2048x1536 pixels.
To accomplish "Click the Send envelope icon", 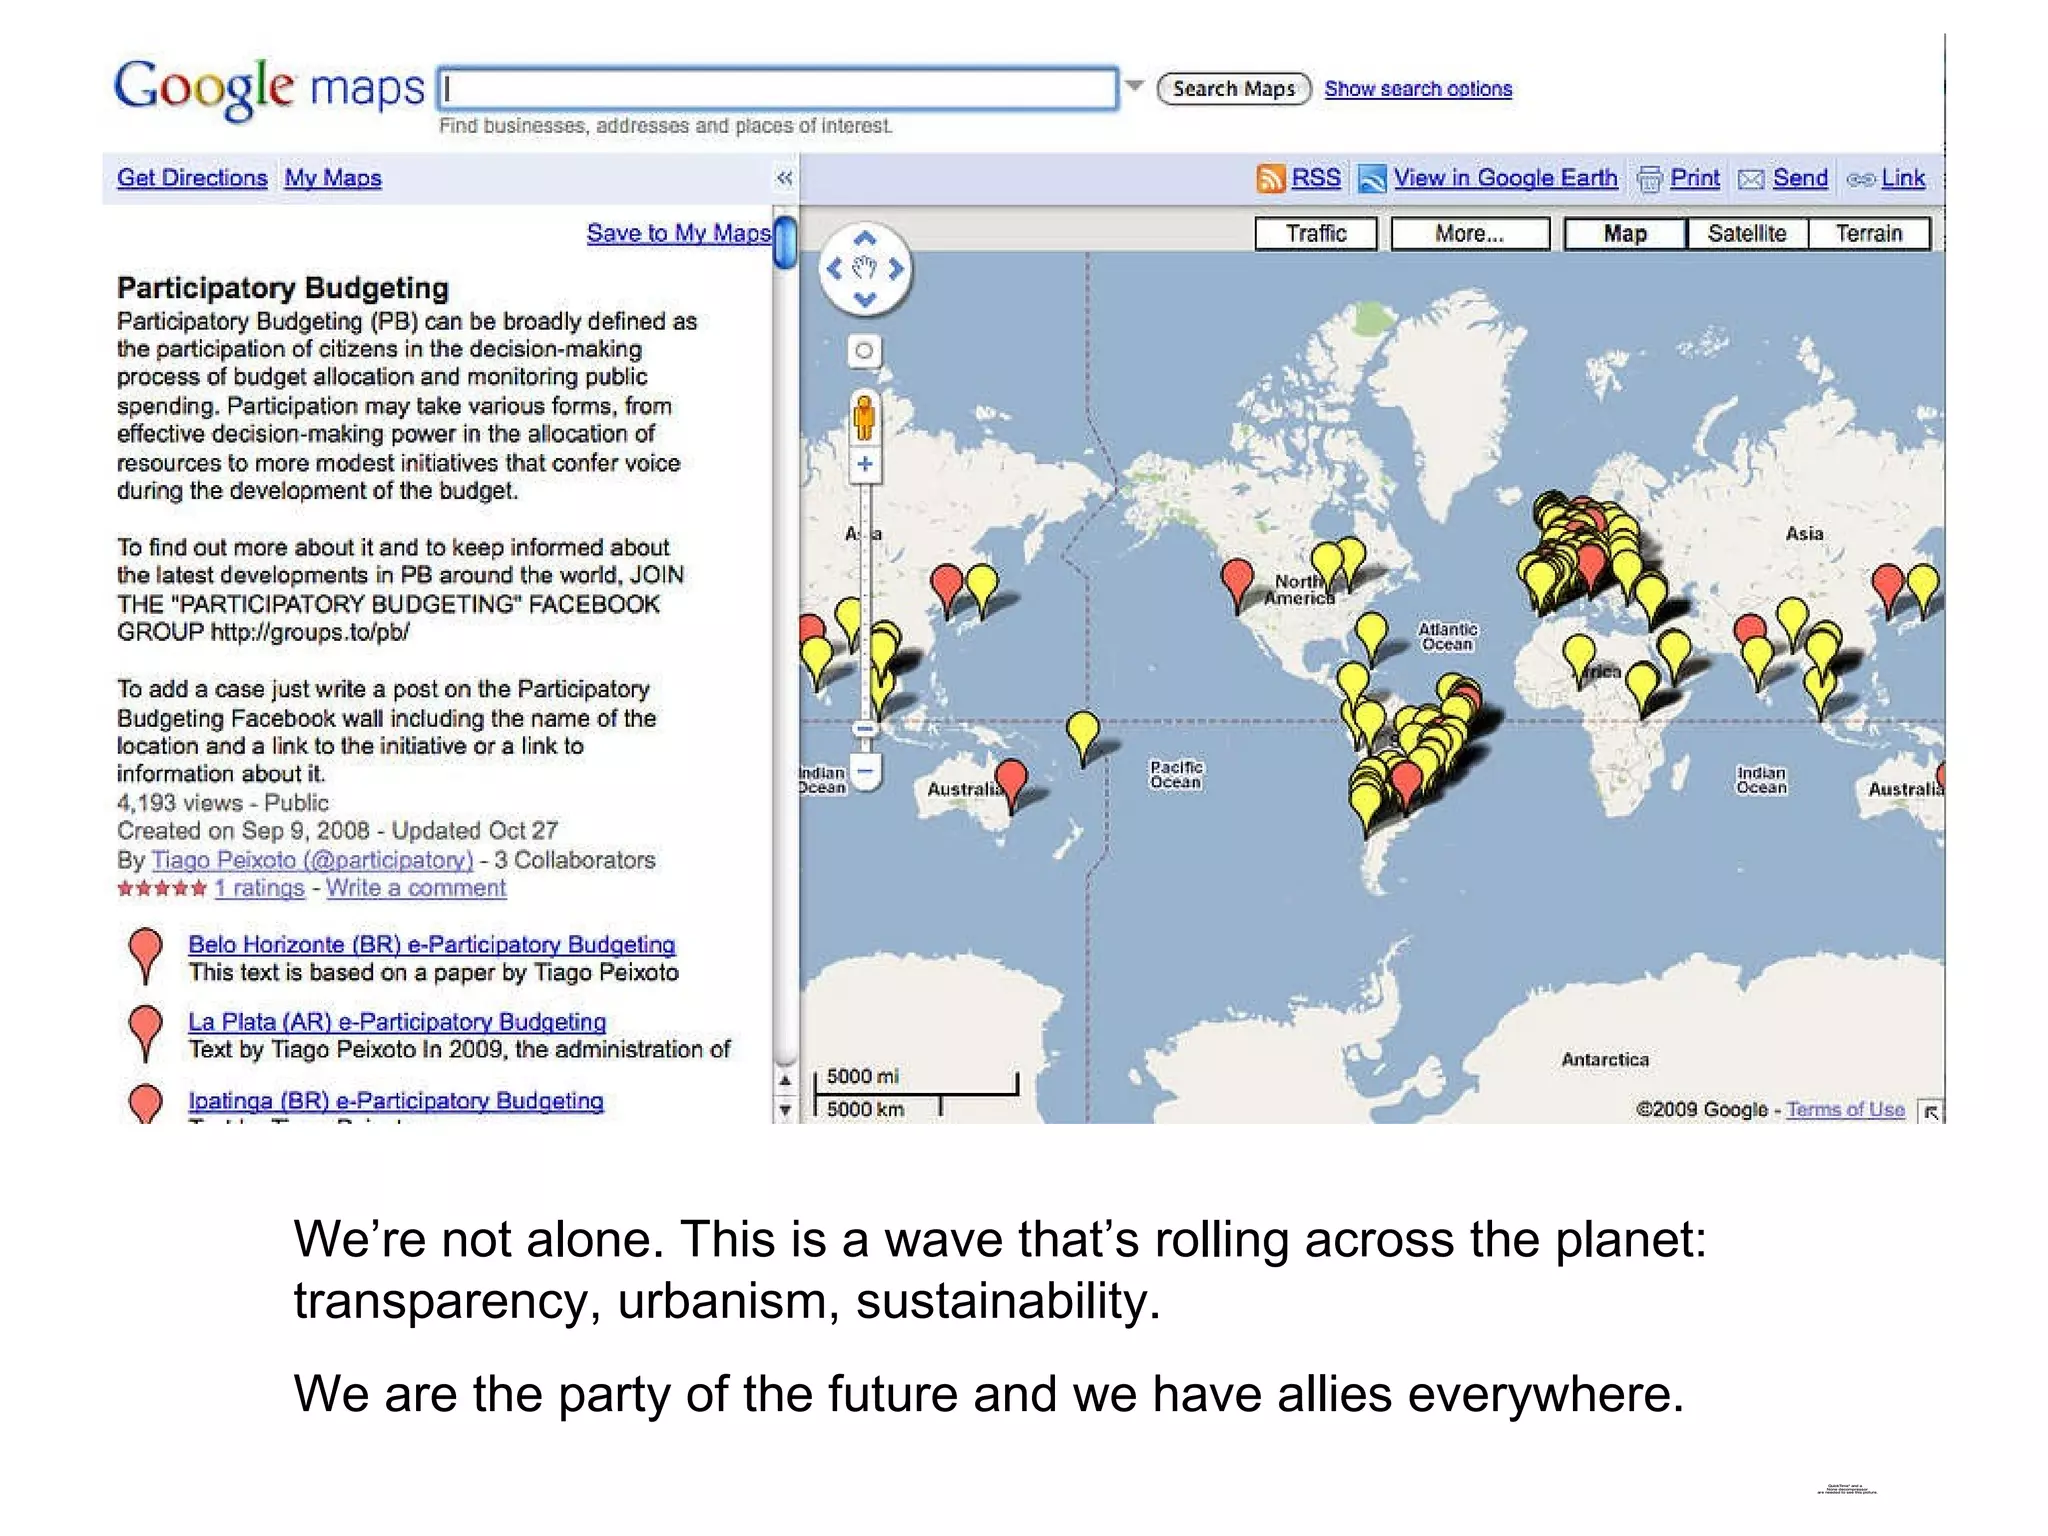I will coord(1751,179).
